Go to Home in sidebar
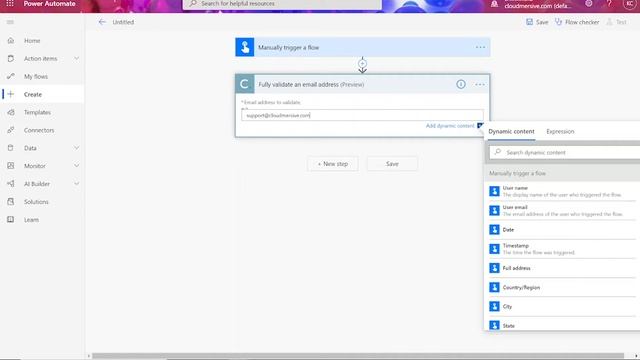 point(32,41)
